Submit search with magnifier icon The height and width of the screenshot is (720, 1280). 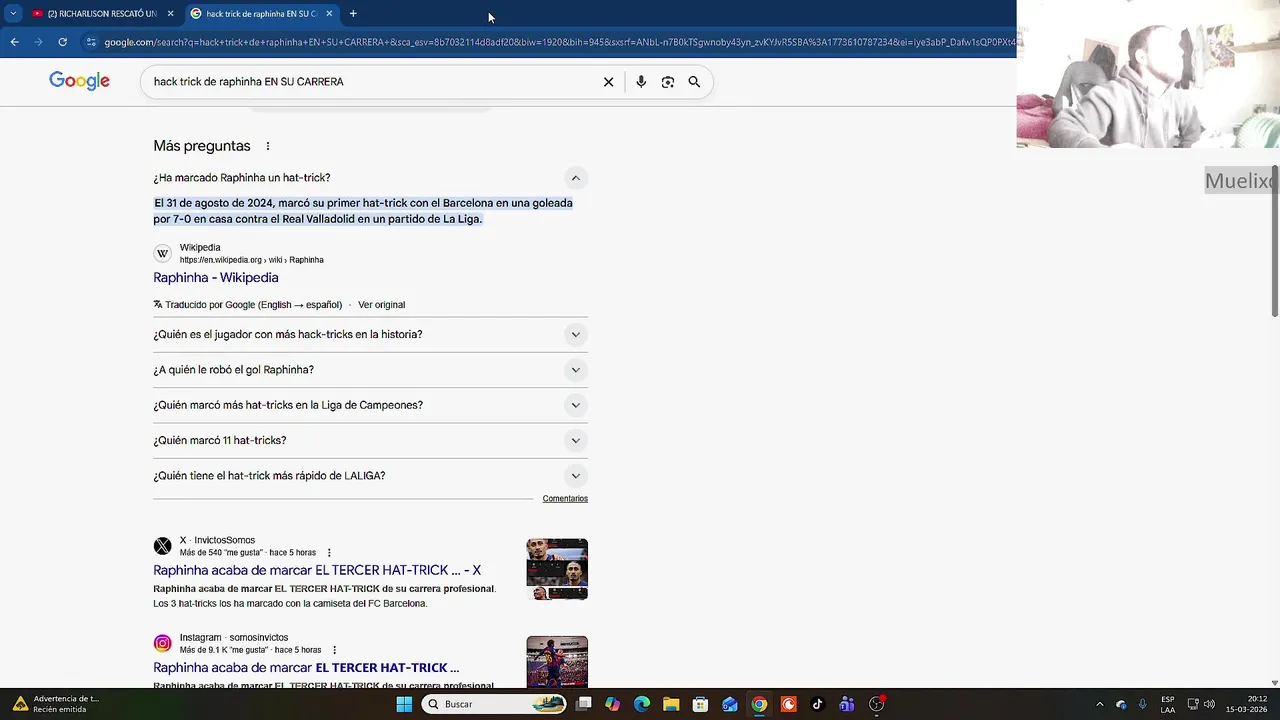(694, 82)
